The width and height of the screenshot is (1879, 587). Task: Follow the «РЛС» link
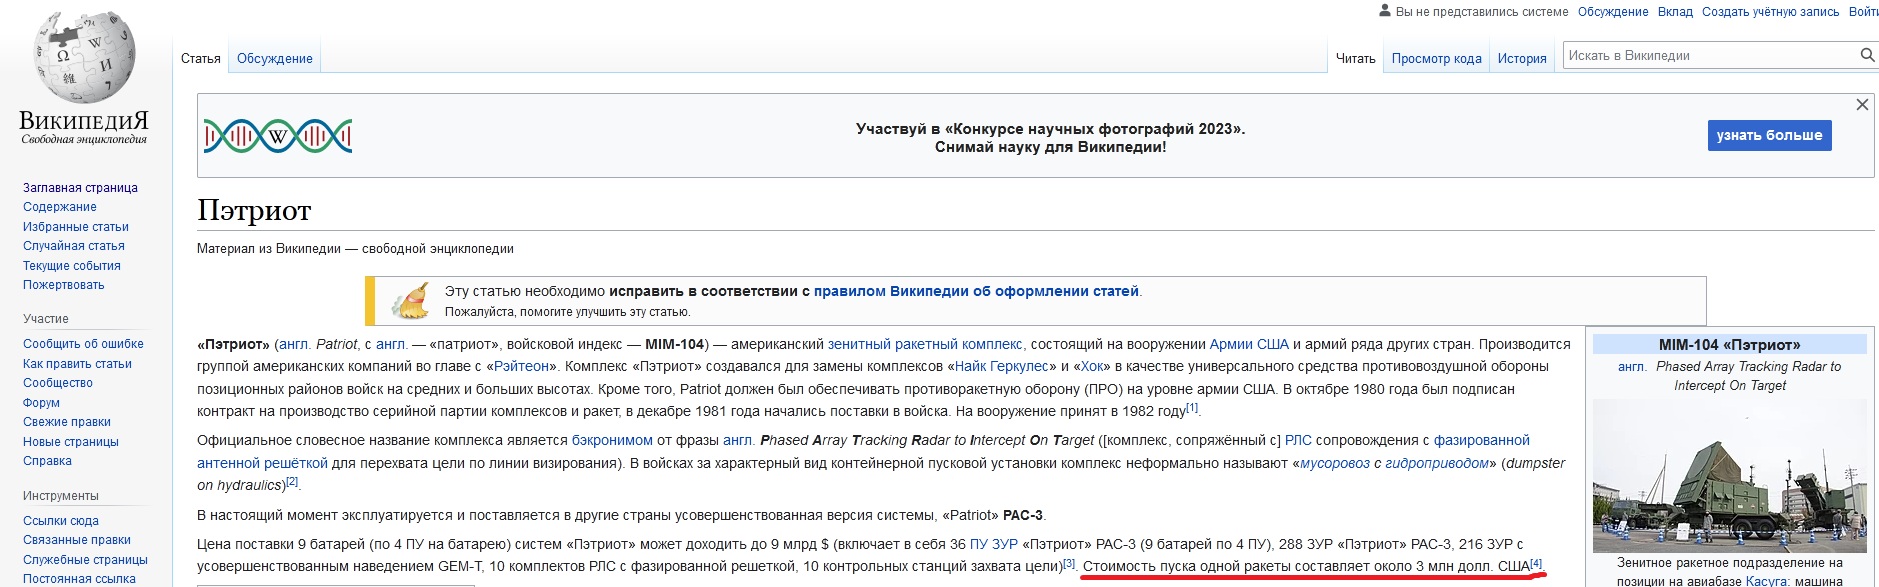[x=1298, y=440]
